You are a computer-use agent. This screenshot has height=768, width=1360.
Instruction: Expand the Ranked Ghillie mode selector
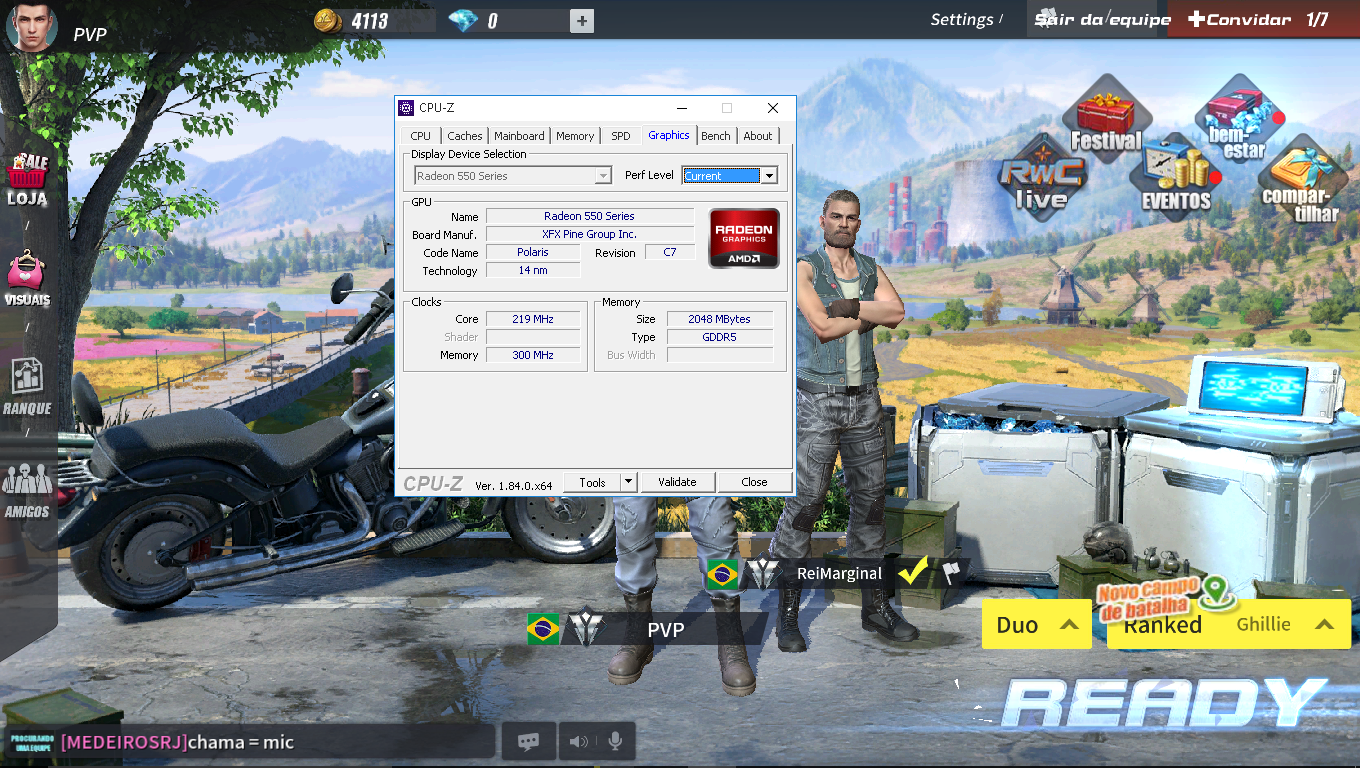(x=1229, y=625)
